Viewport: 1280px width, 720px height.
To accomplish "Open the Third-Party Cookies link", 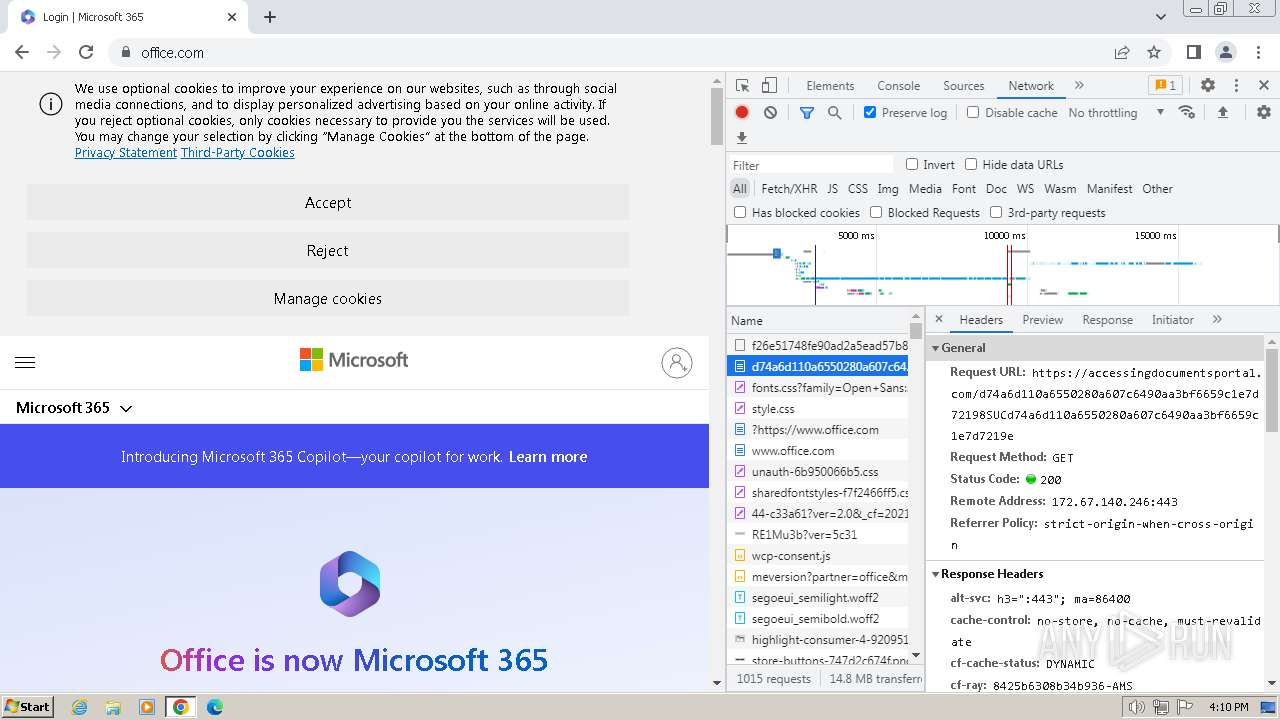I will click(x=238, y=153).
